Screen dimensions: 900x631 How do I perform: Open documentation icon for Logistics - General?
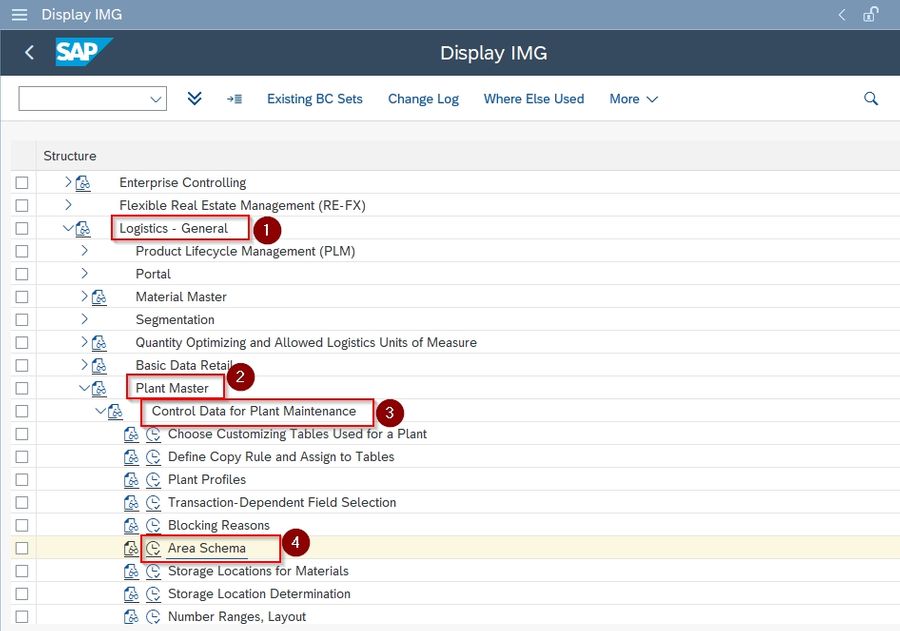(x=83, y=229)
